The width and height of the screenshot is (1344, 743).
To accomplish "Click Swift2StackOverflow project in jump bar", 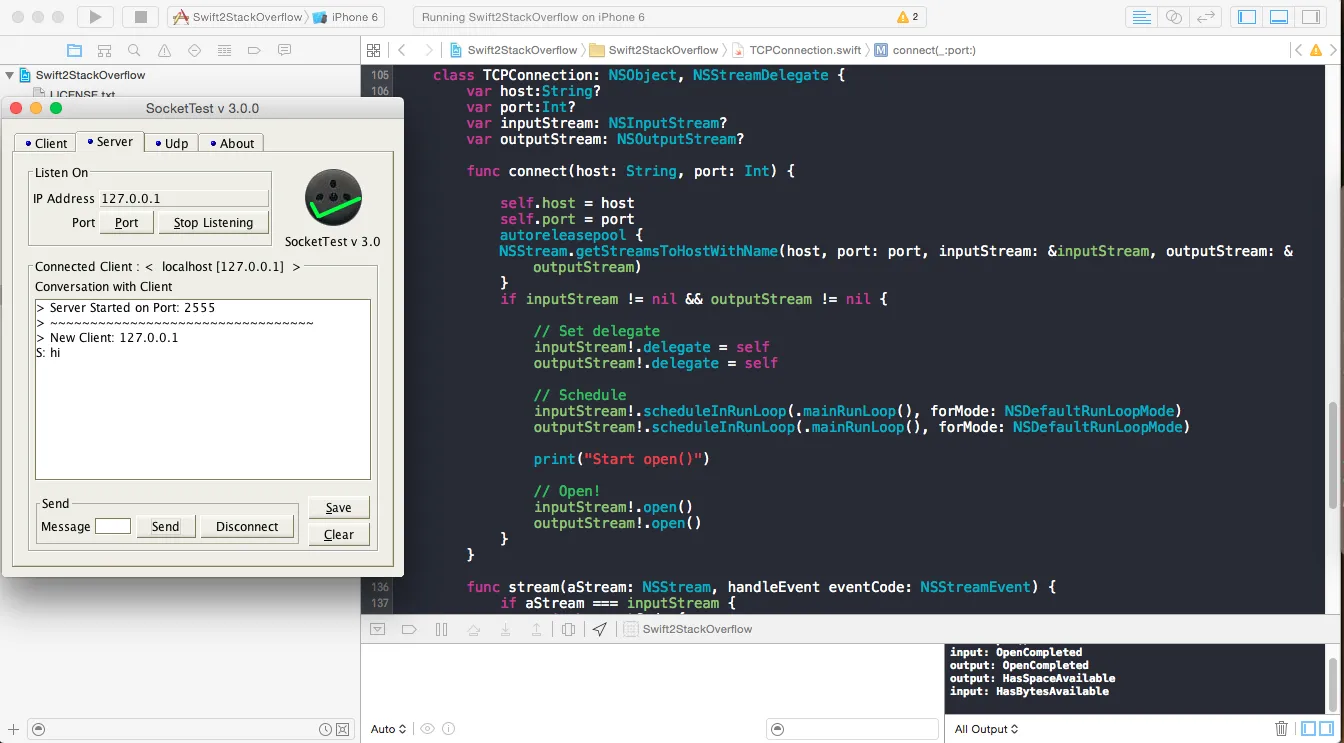I will 514,50.
